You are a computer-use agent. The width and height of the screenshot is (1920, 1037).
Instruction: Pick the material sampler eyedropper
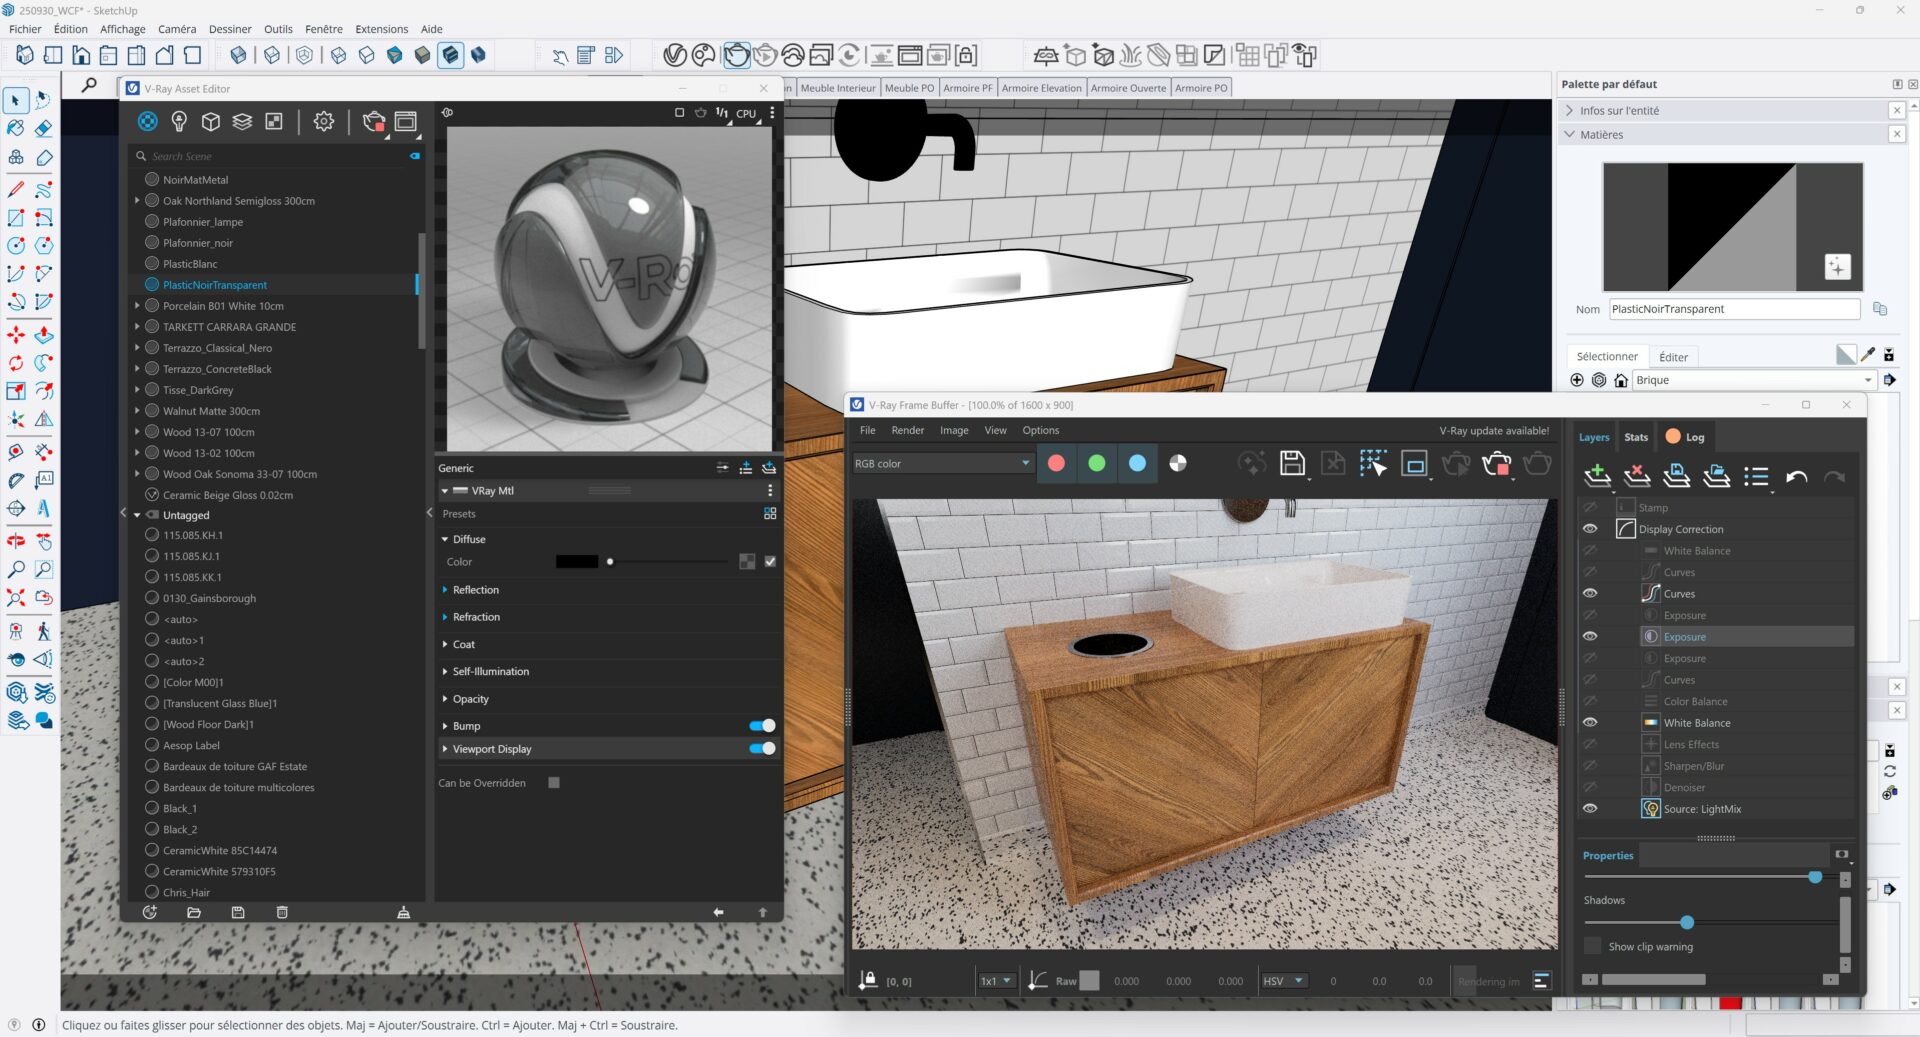click(x=1867, y=355)
